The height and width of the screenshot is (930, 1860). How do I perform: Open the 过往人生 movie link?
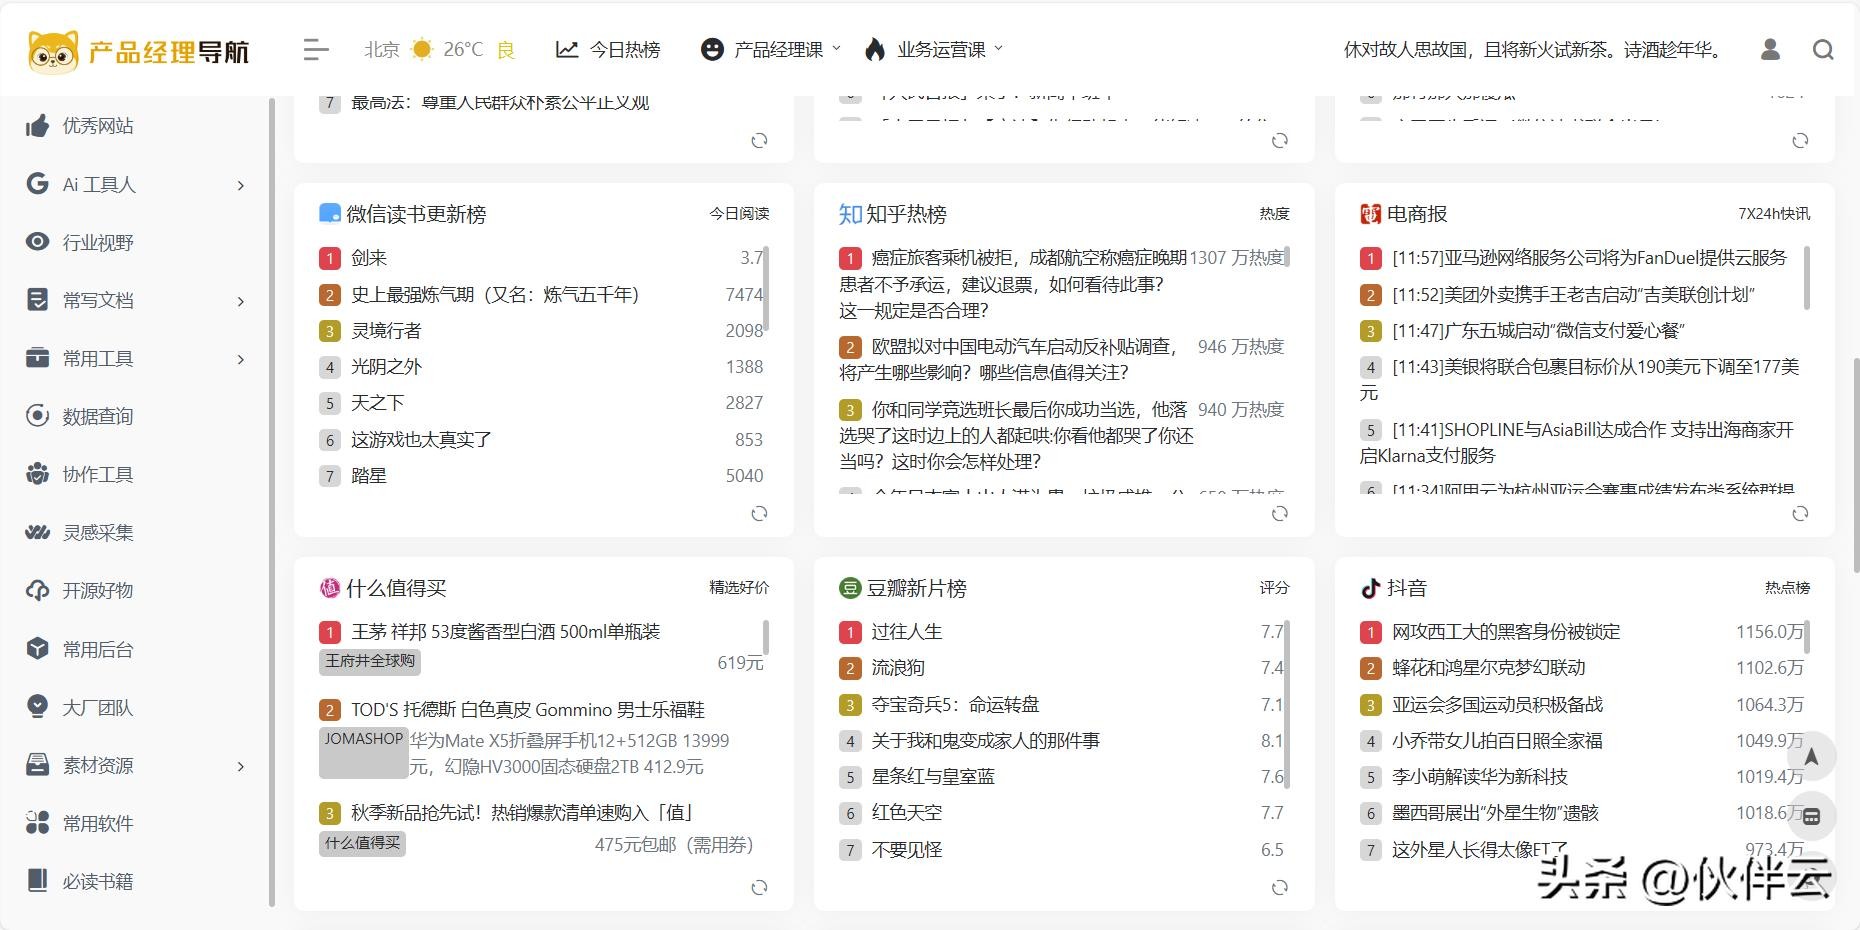click(906, 632)
